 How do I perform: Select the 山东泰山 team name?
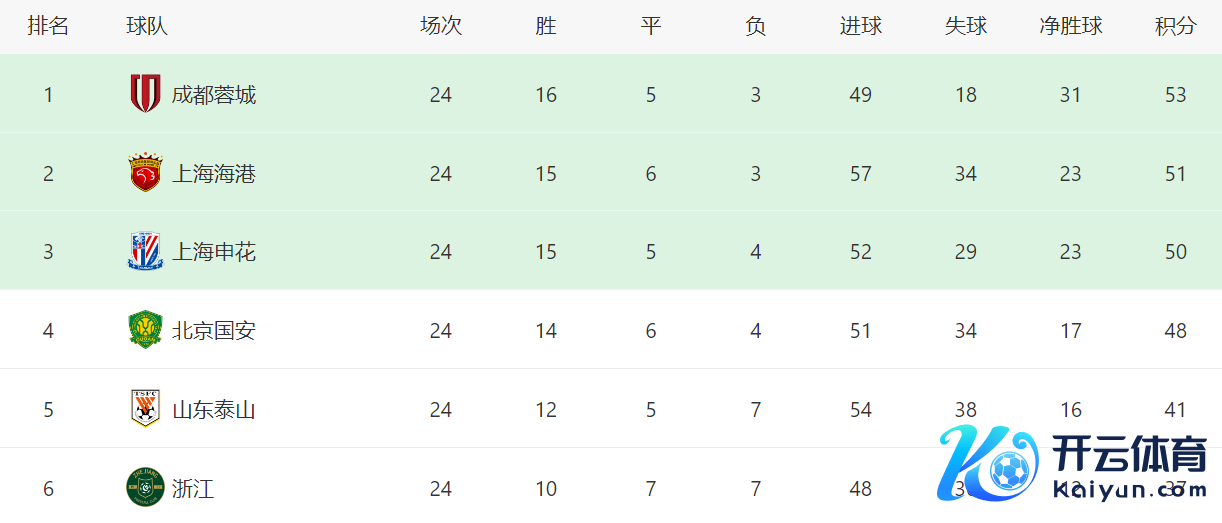coord(214,410)
